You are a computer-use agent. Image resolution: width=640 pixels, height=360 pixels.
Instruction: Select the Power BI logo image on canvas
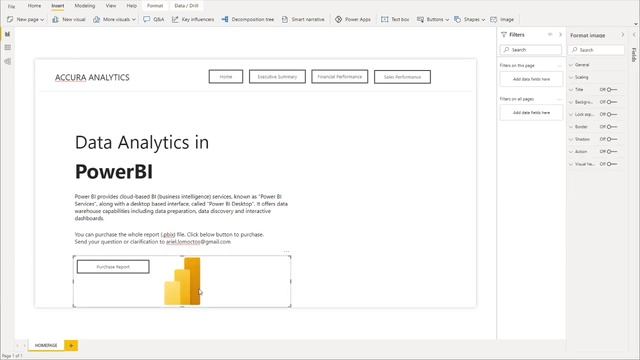pyautogui.click(x=182, y=281)
